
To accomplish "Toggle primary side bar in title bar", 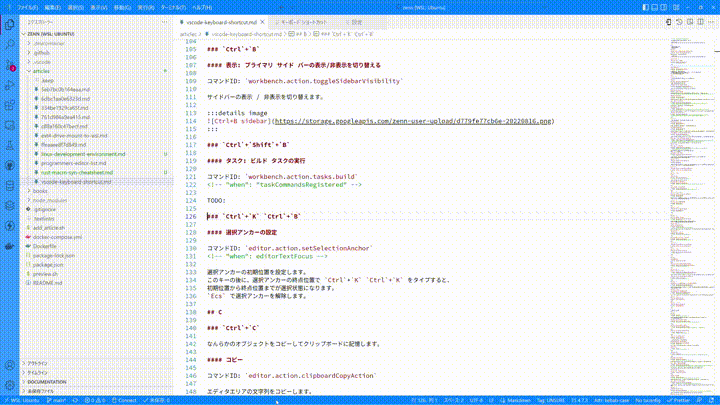I will click(646, 7).
